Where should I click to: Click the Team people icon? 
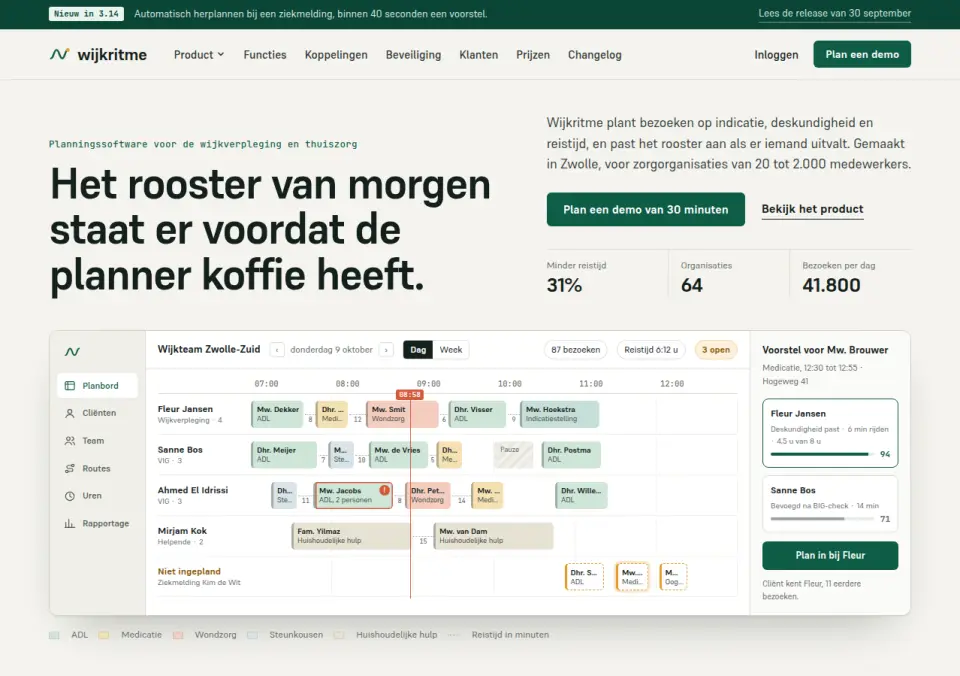[x=70, y=441]
